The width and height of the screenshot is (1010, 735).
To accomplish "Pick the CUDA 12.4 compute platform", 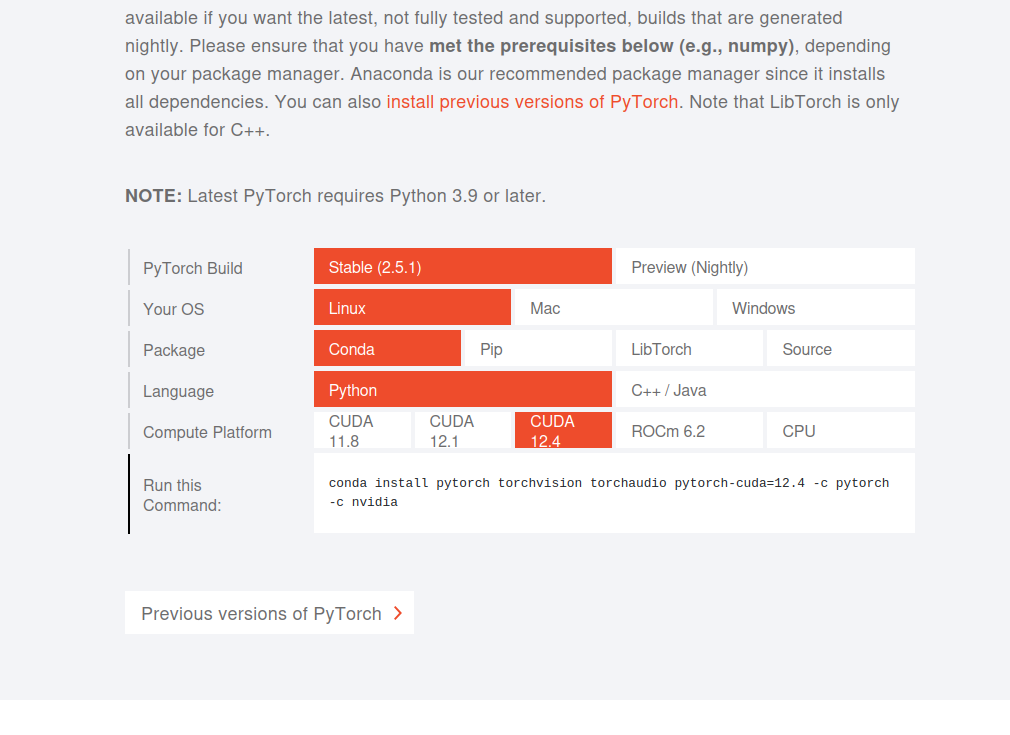I will tap(564, 430).
